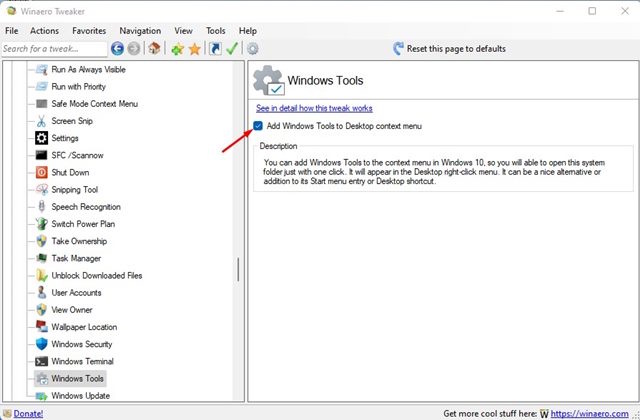This screenshot has width=640, height=420.
Task: Click the Search for a tweak field
Action: tap(54, 49)
